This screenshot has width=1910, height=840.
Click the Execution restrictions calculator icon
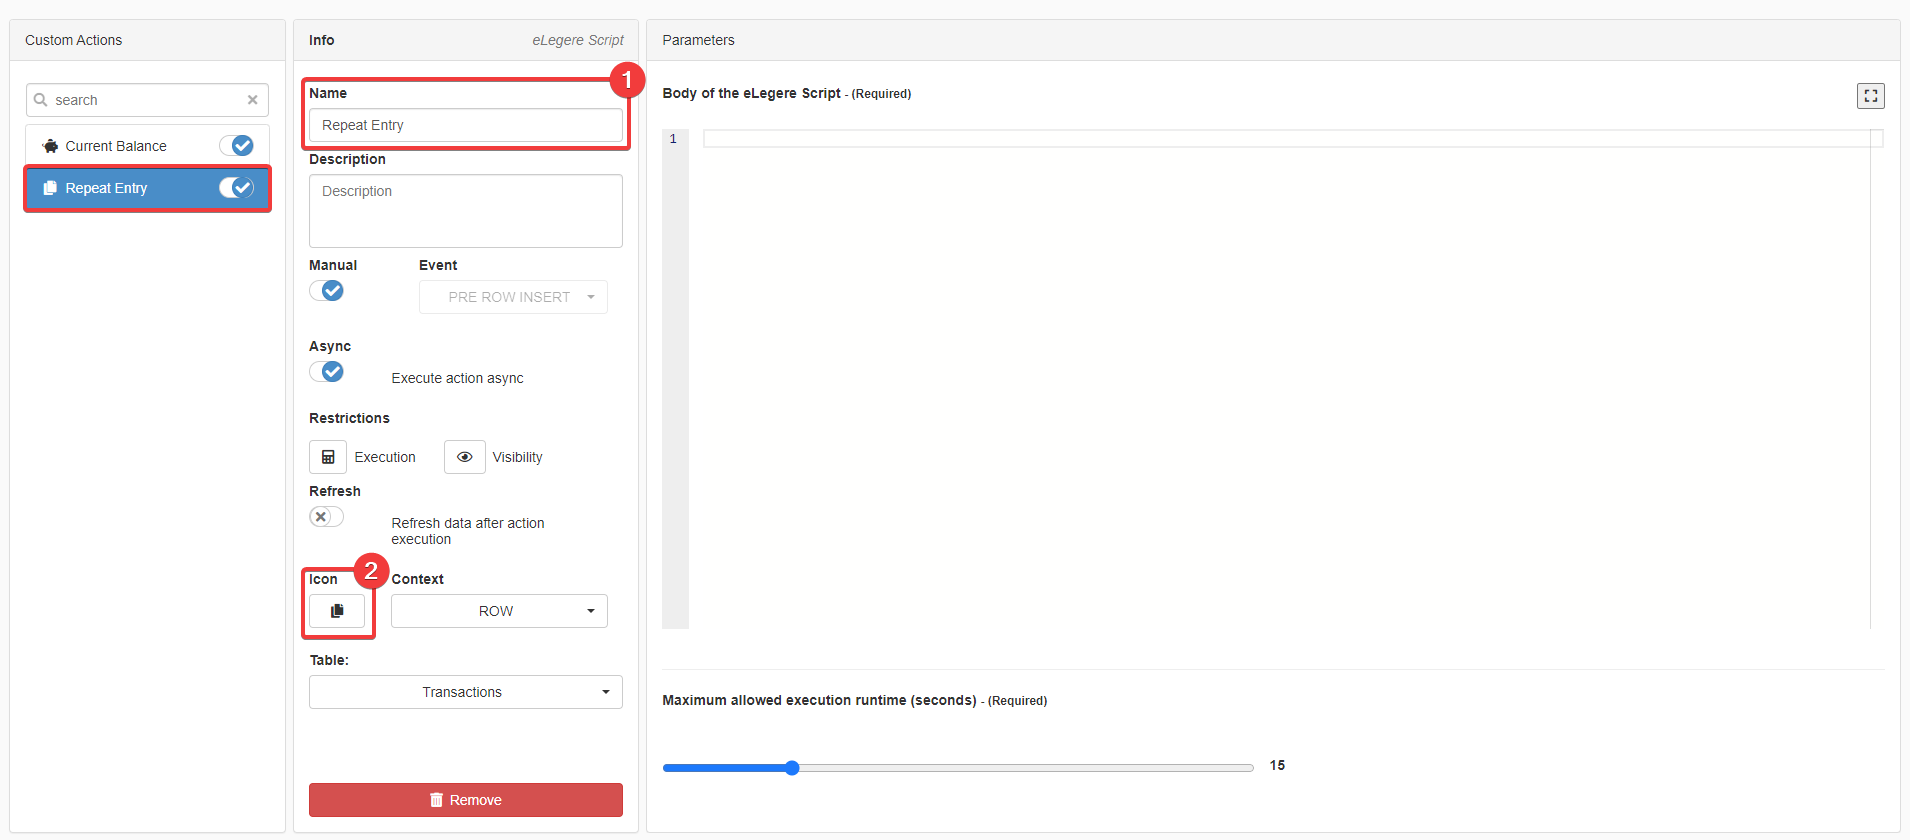tap(328, 457)
